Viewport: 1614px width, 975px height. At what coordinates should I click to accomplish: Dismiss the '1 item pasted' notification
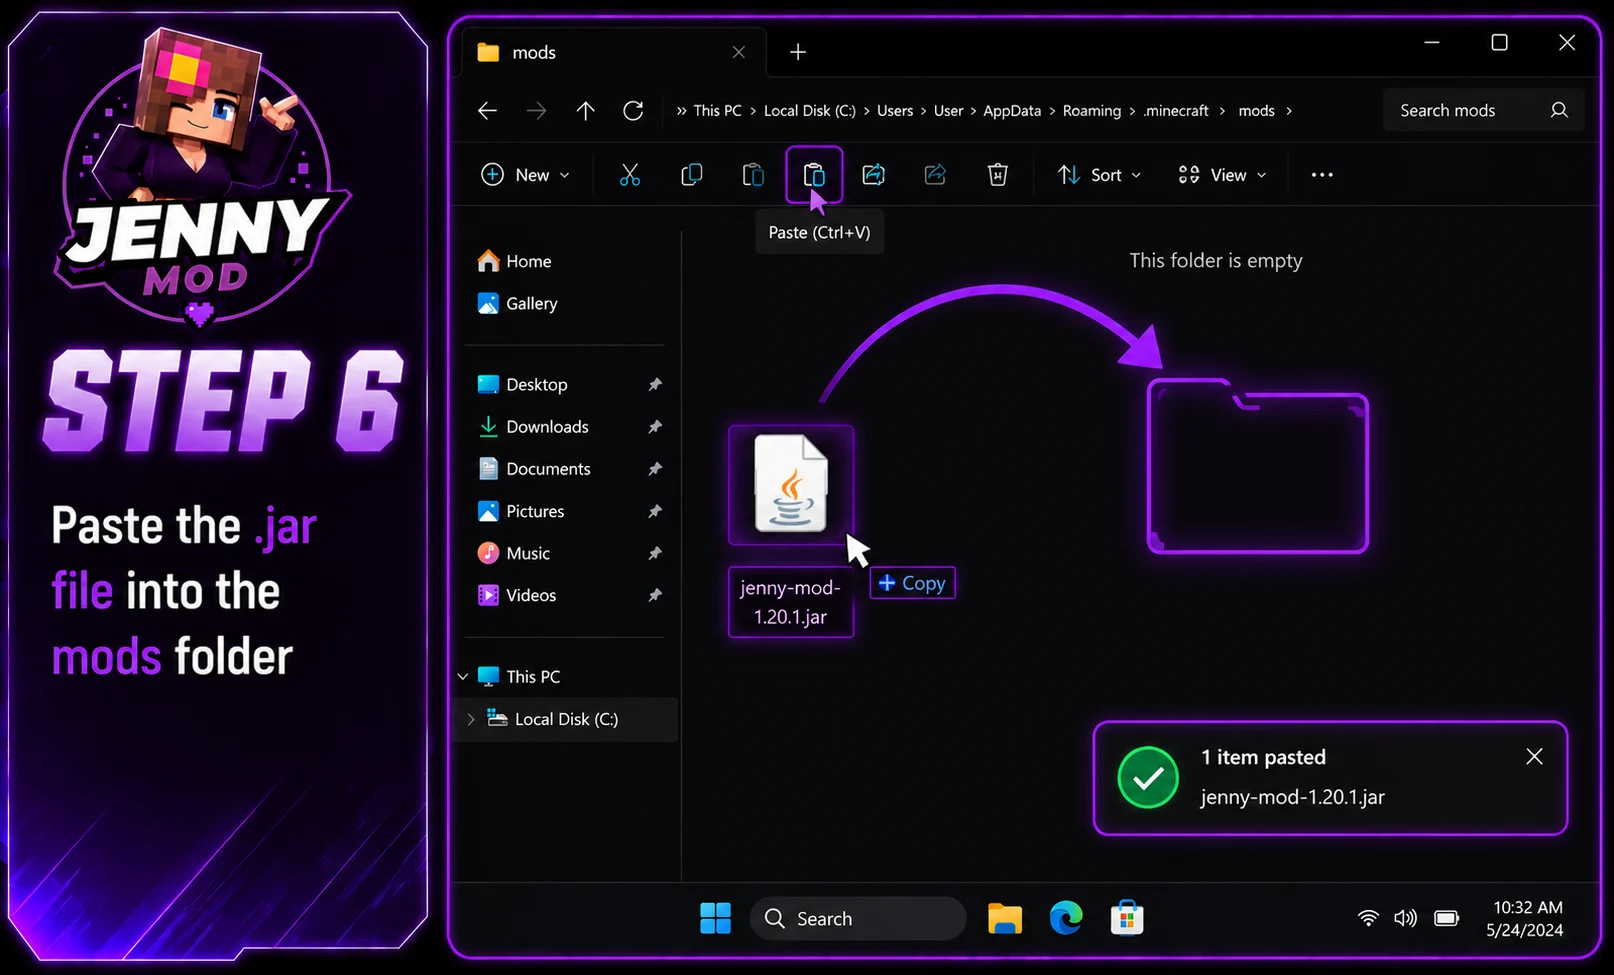(1534, 756)
